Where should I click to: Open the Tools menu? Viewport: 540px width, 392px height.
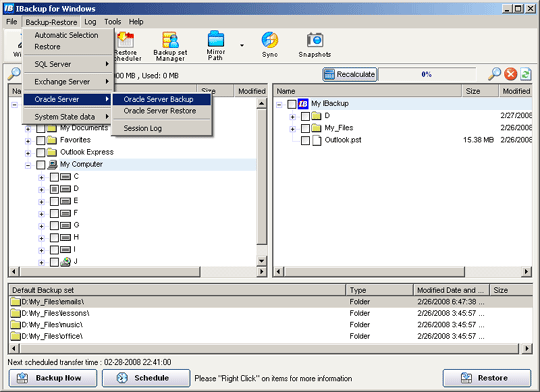coord(113,22)
